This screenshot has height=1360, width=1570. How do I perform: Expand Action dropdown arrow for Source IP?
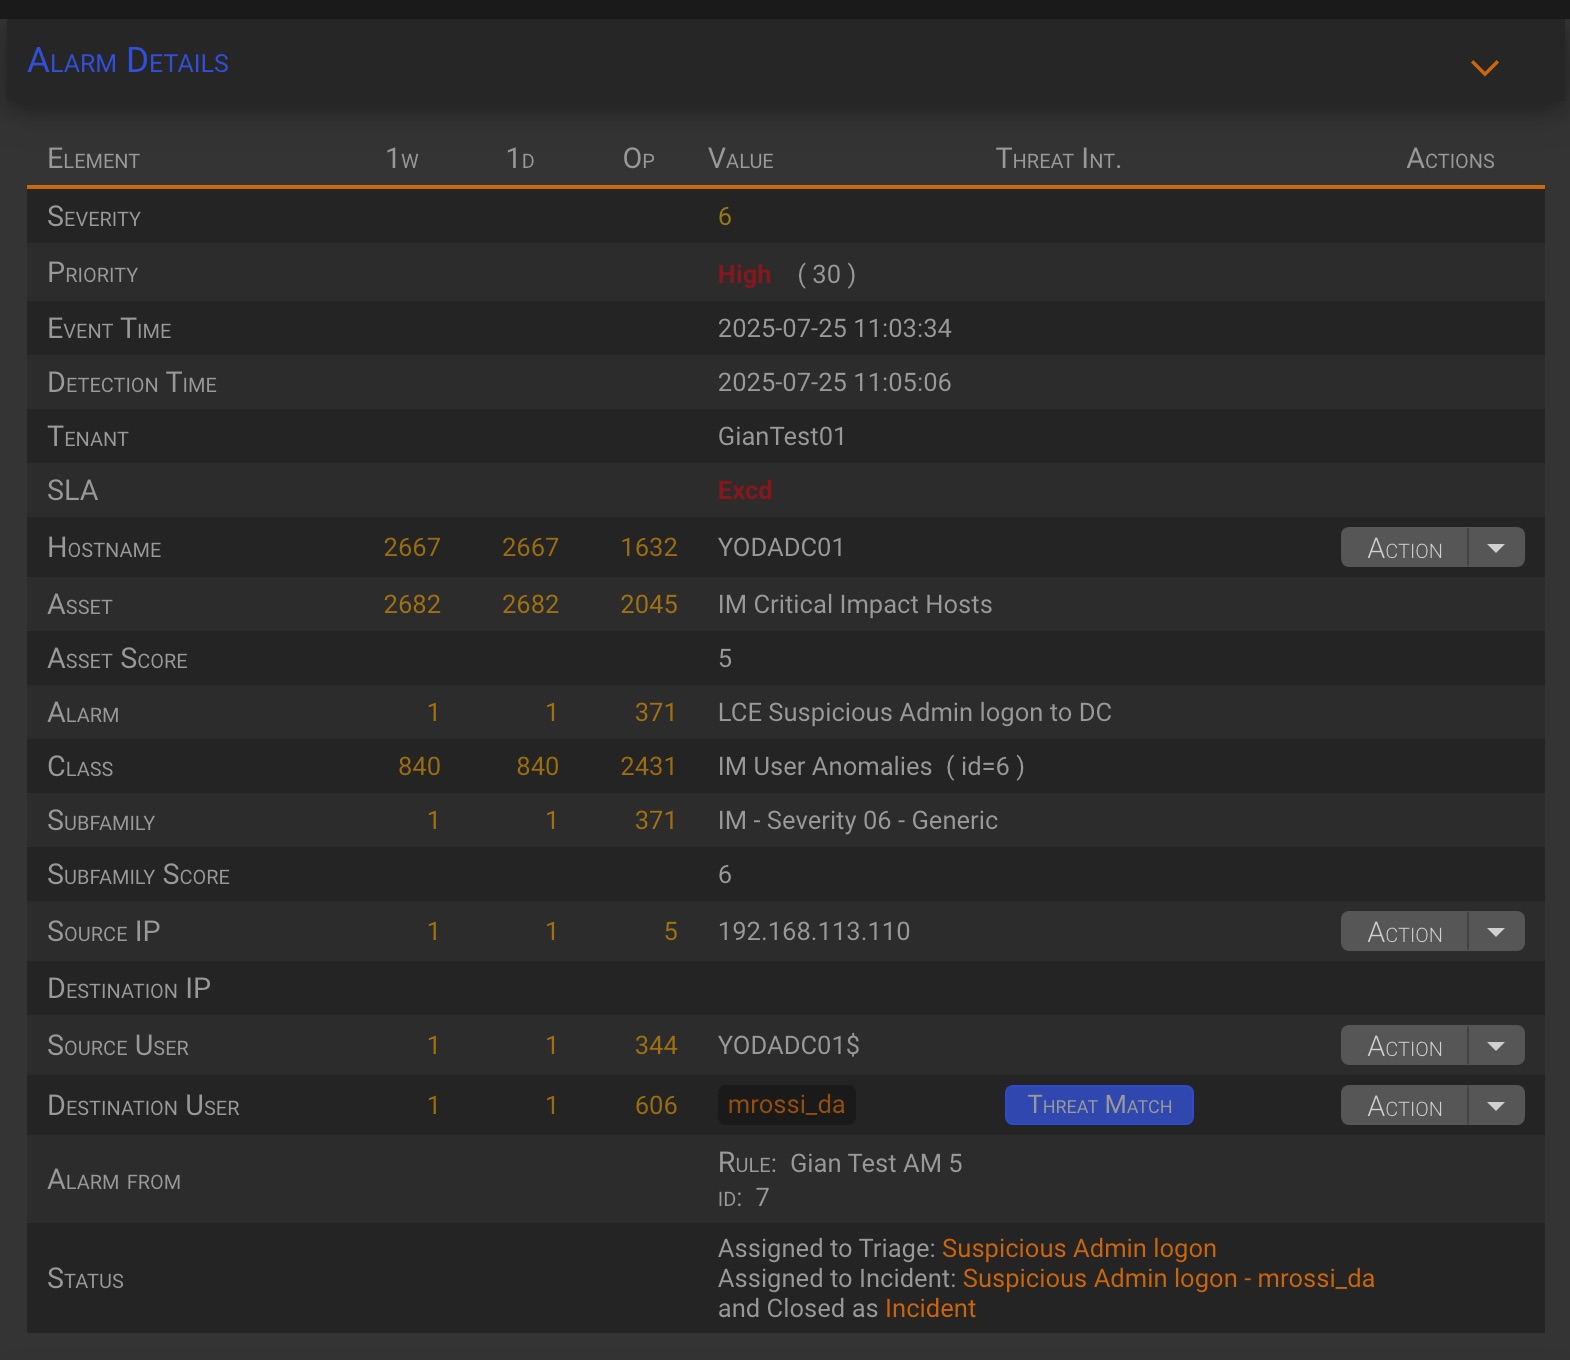click(1496, 932)
